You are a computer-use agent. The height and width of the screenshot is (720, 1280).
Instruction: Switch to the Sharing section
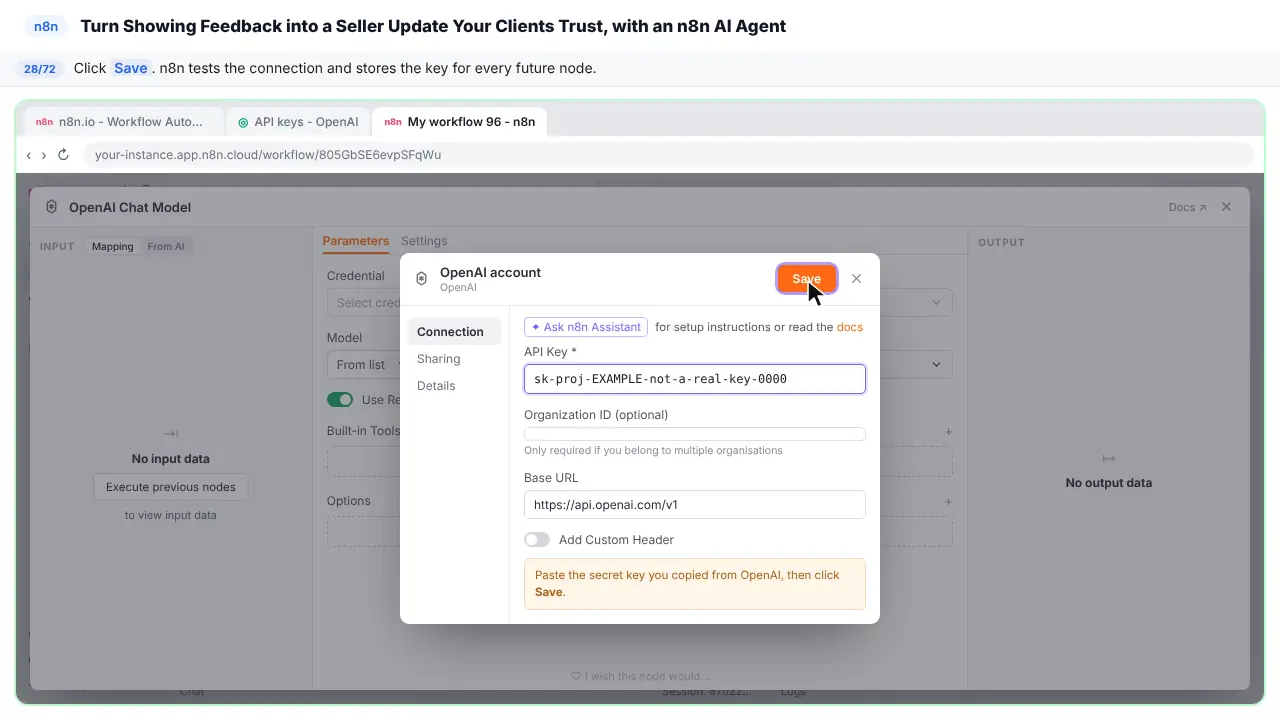coord(439,359)
